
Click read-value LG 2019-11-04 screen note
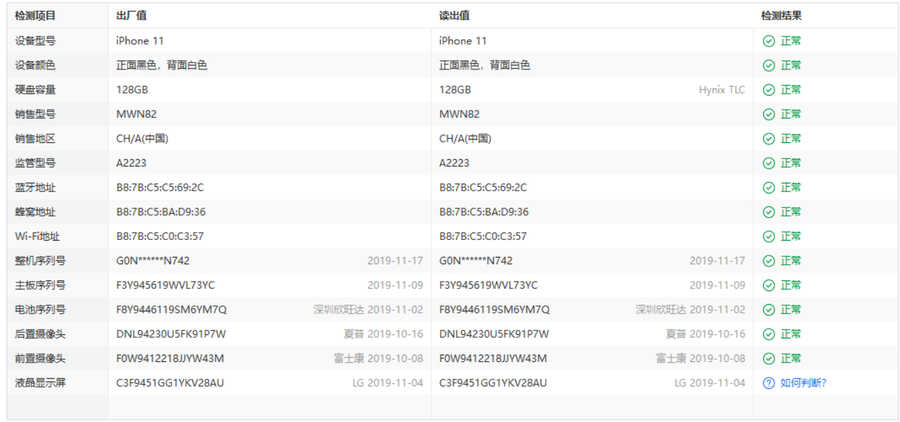coord(710,383)
